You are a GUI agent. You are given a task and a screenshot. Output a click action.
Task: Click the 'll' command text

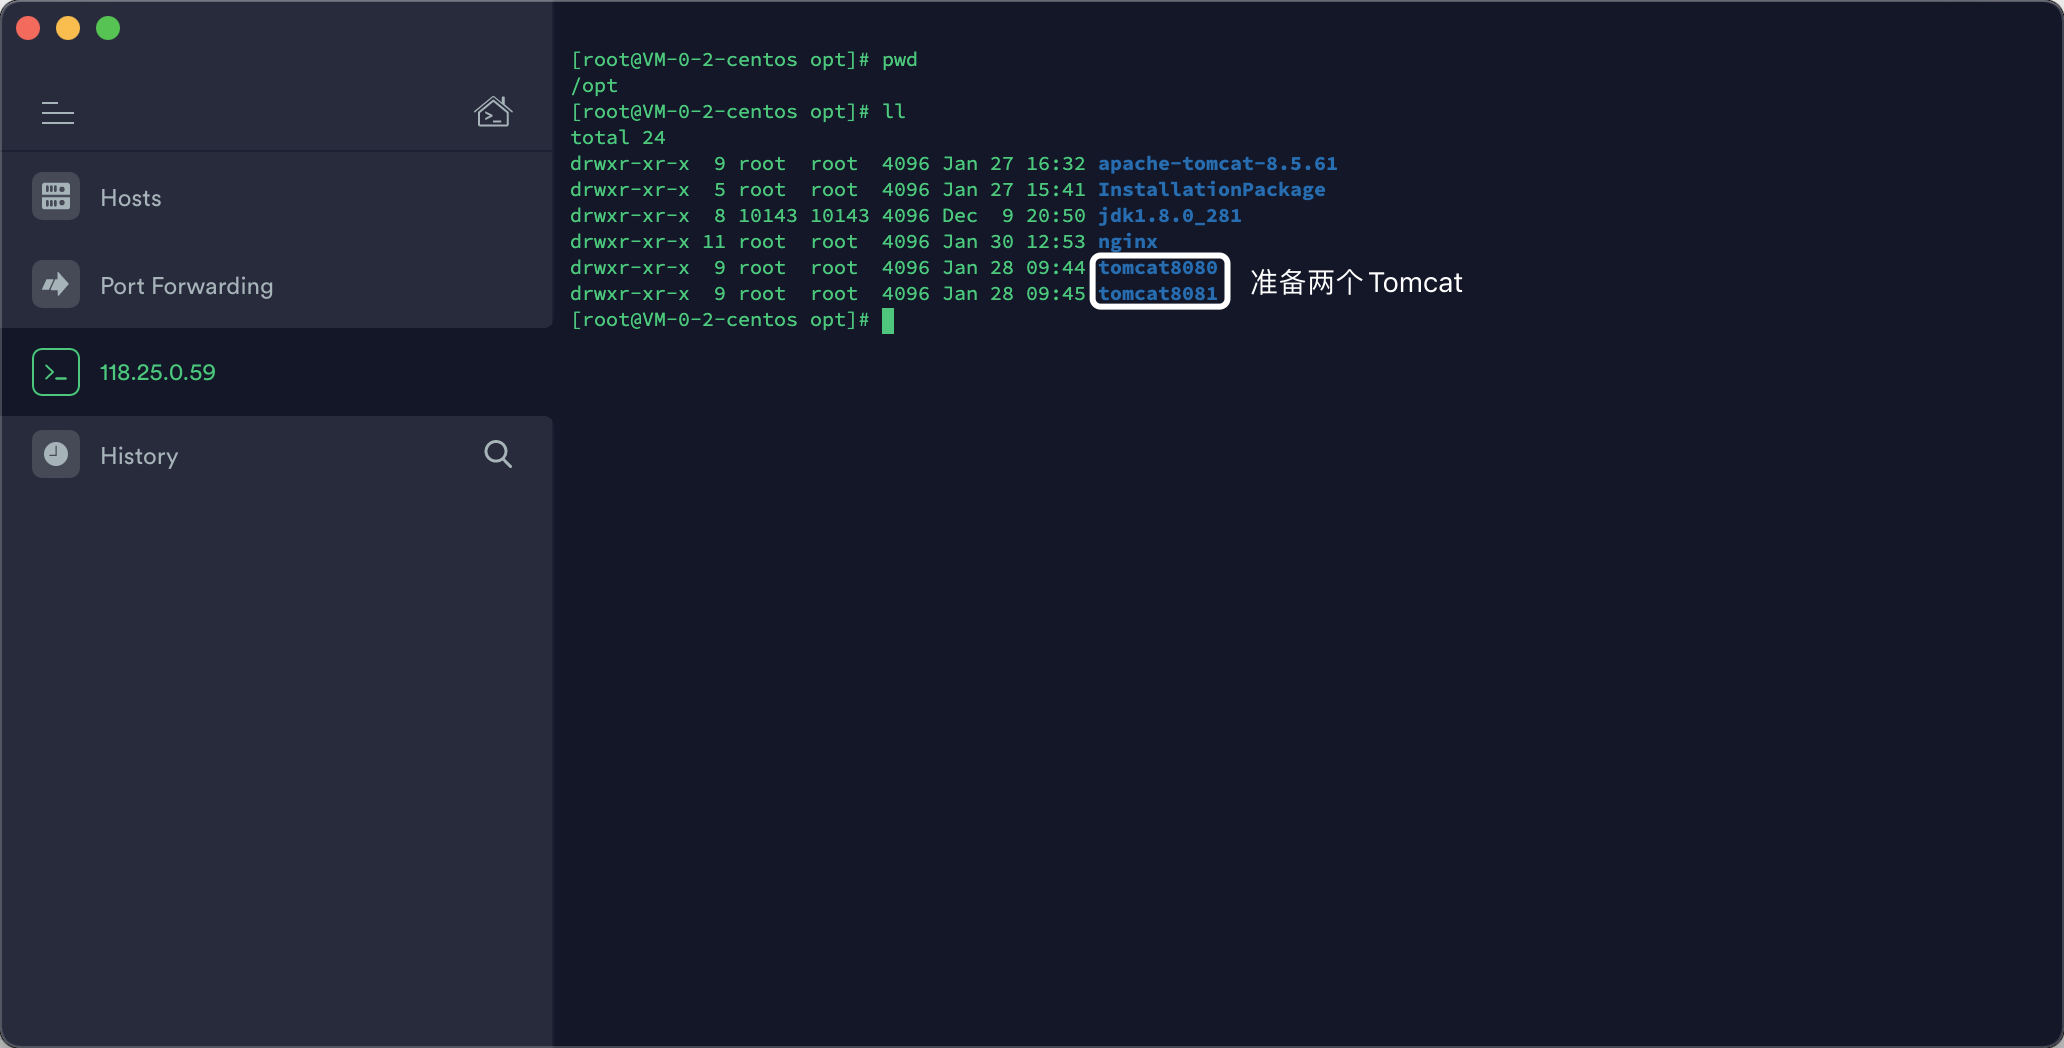pyautogui.click(x=893, y=111)
